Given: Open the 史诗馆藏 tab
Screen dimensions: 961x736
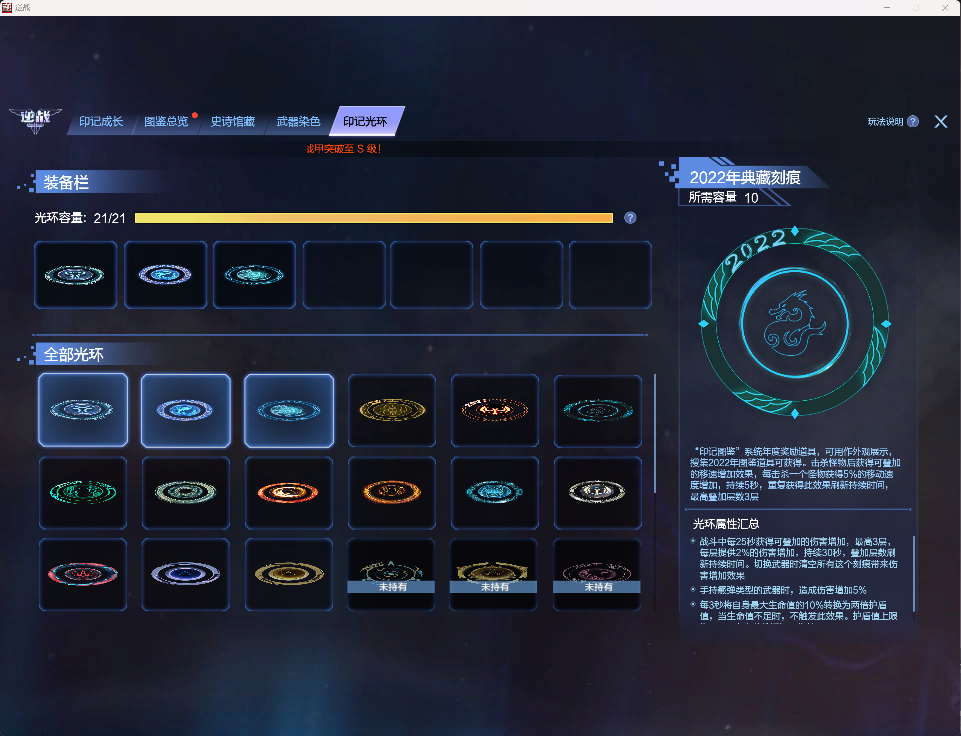Looking at the screenshot, I should (232, 121).
